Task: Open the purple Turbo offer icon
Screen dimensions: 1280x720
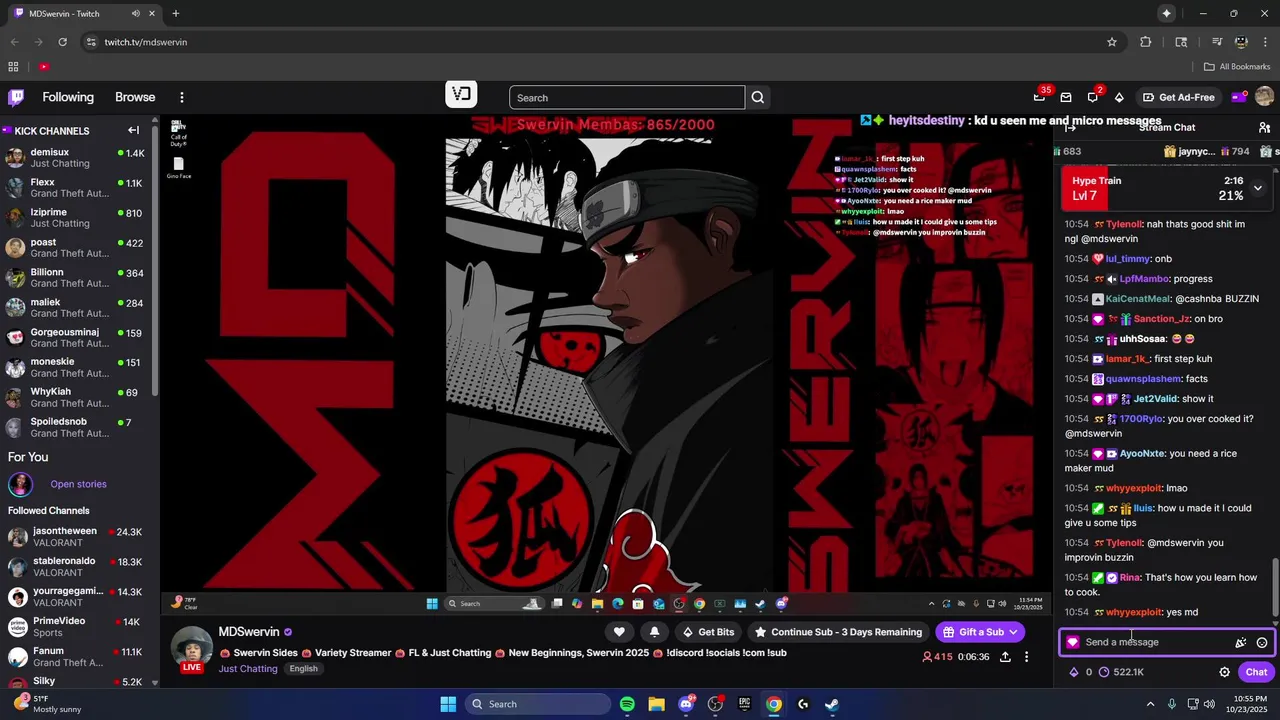Action: point(1239,97)
